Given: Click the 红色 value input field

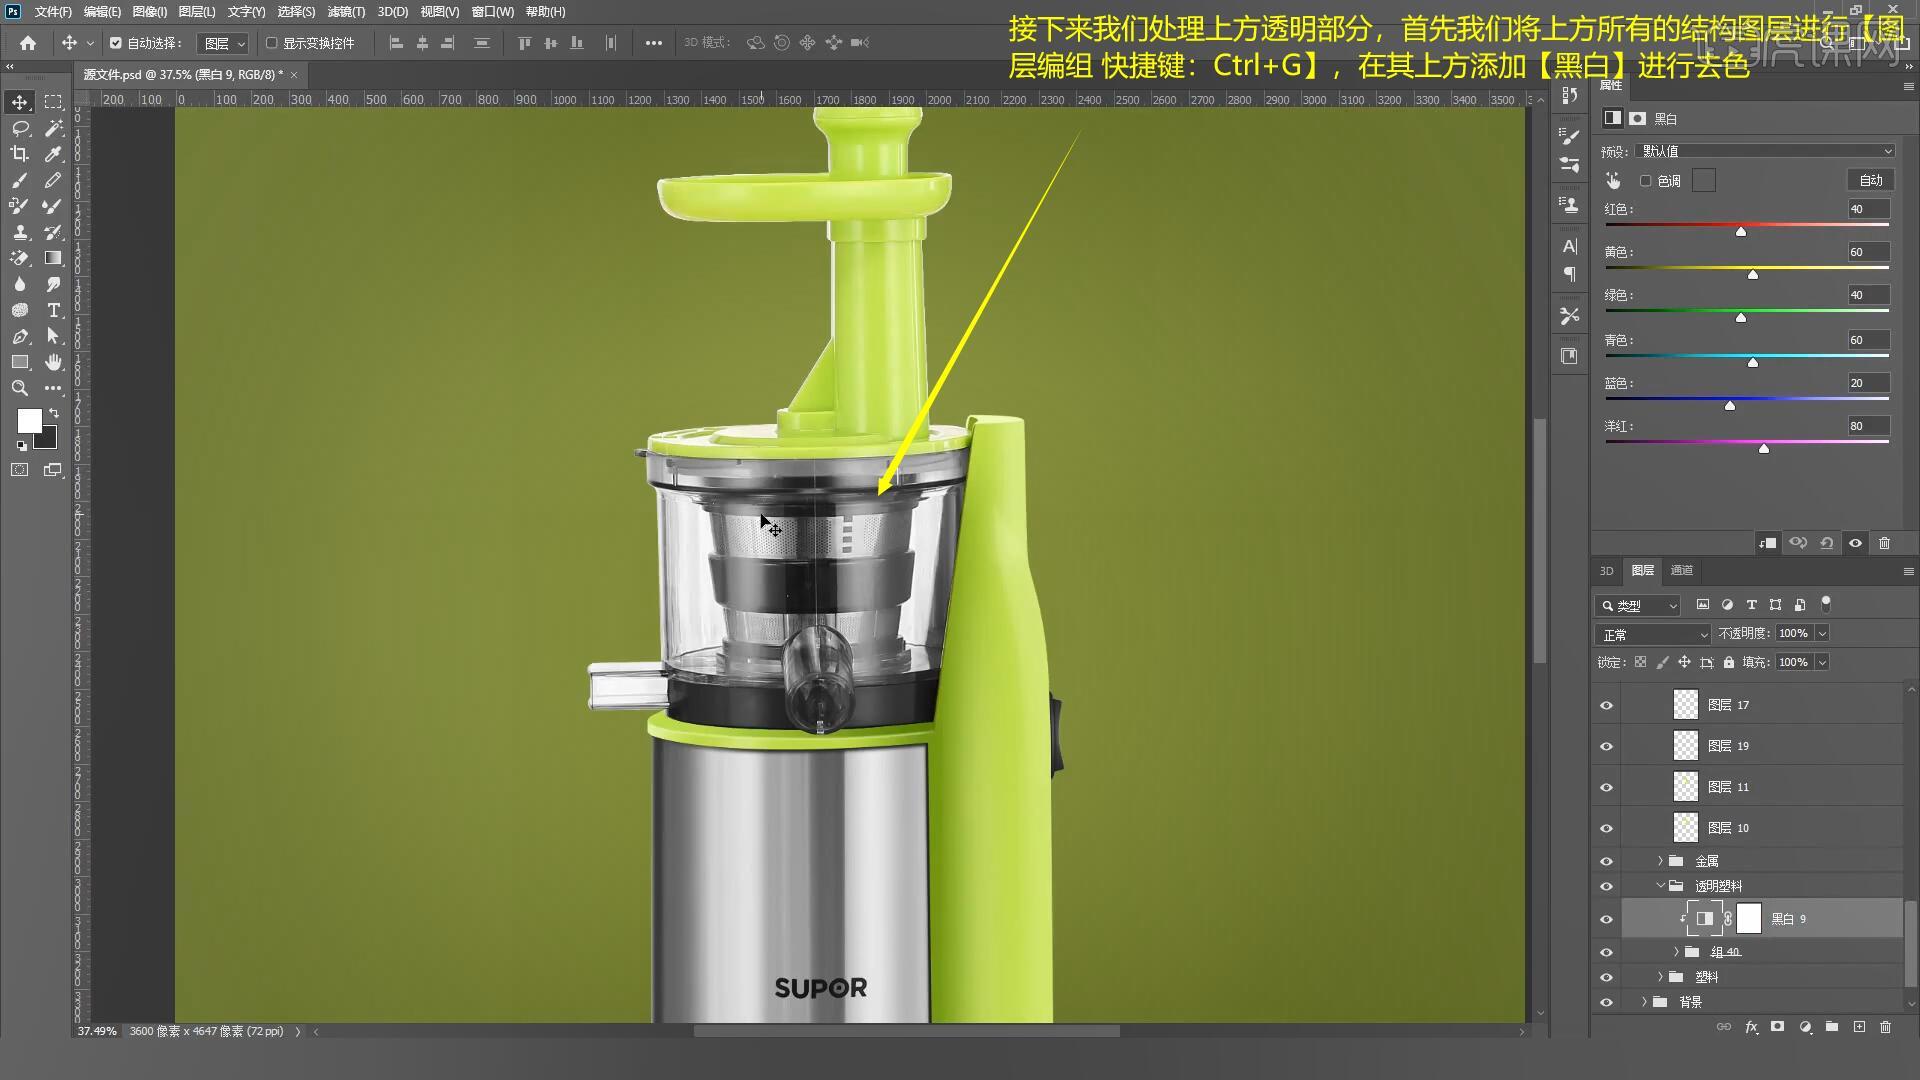Looking at the screenshot, I should click(1867, 209).
